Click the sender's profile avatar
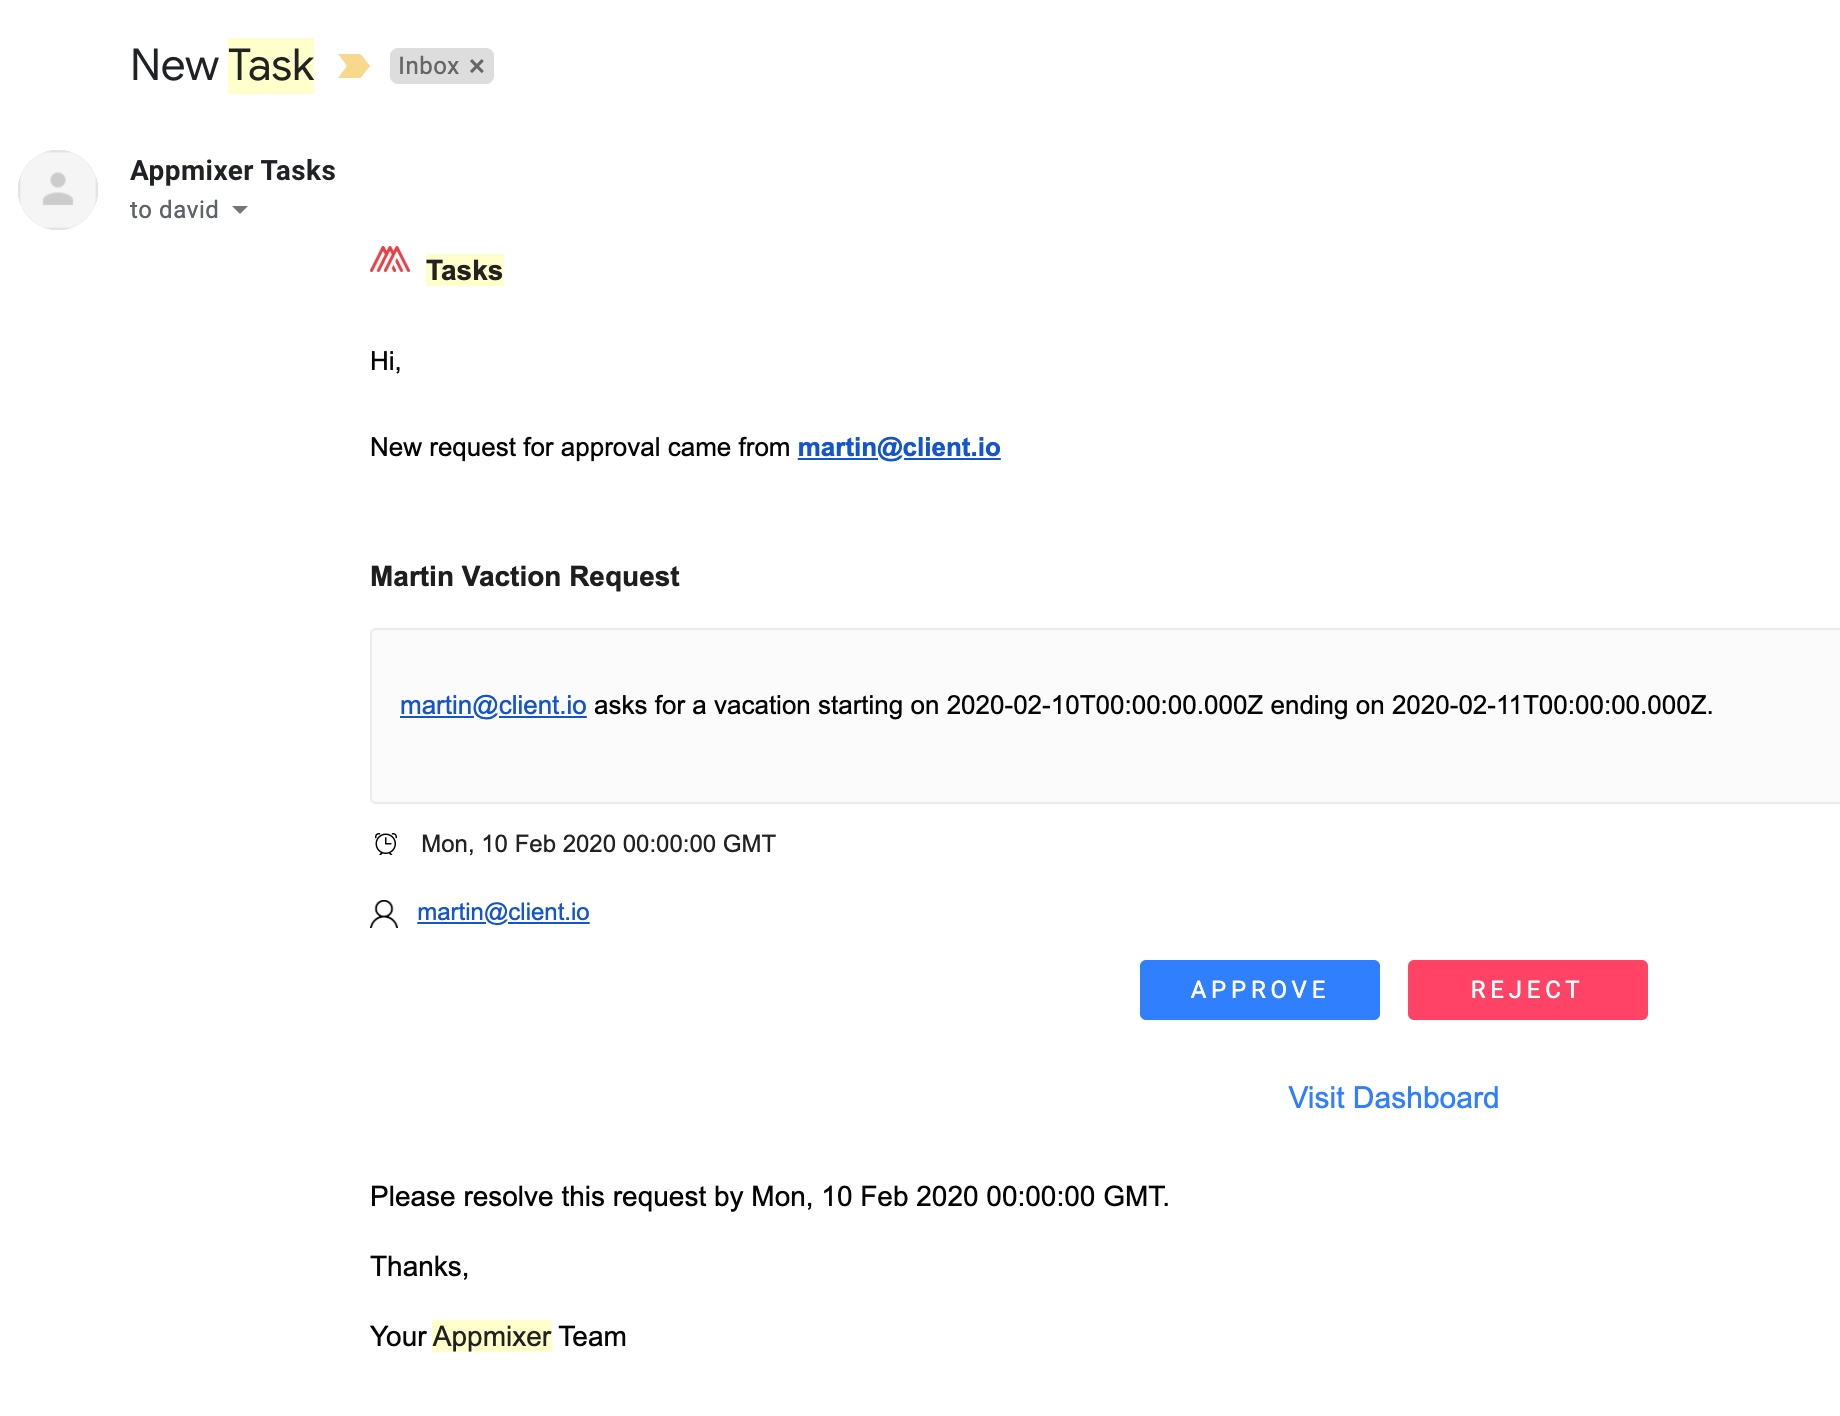The height and width of the screenshot is (1416, 1840). [58, 190]
